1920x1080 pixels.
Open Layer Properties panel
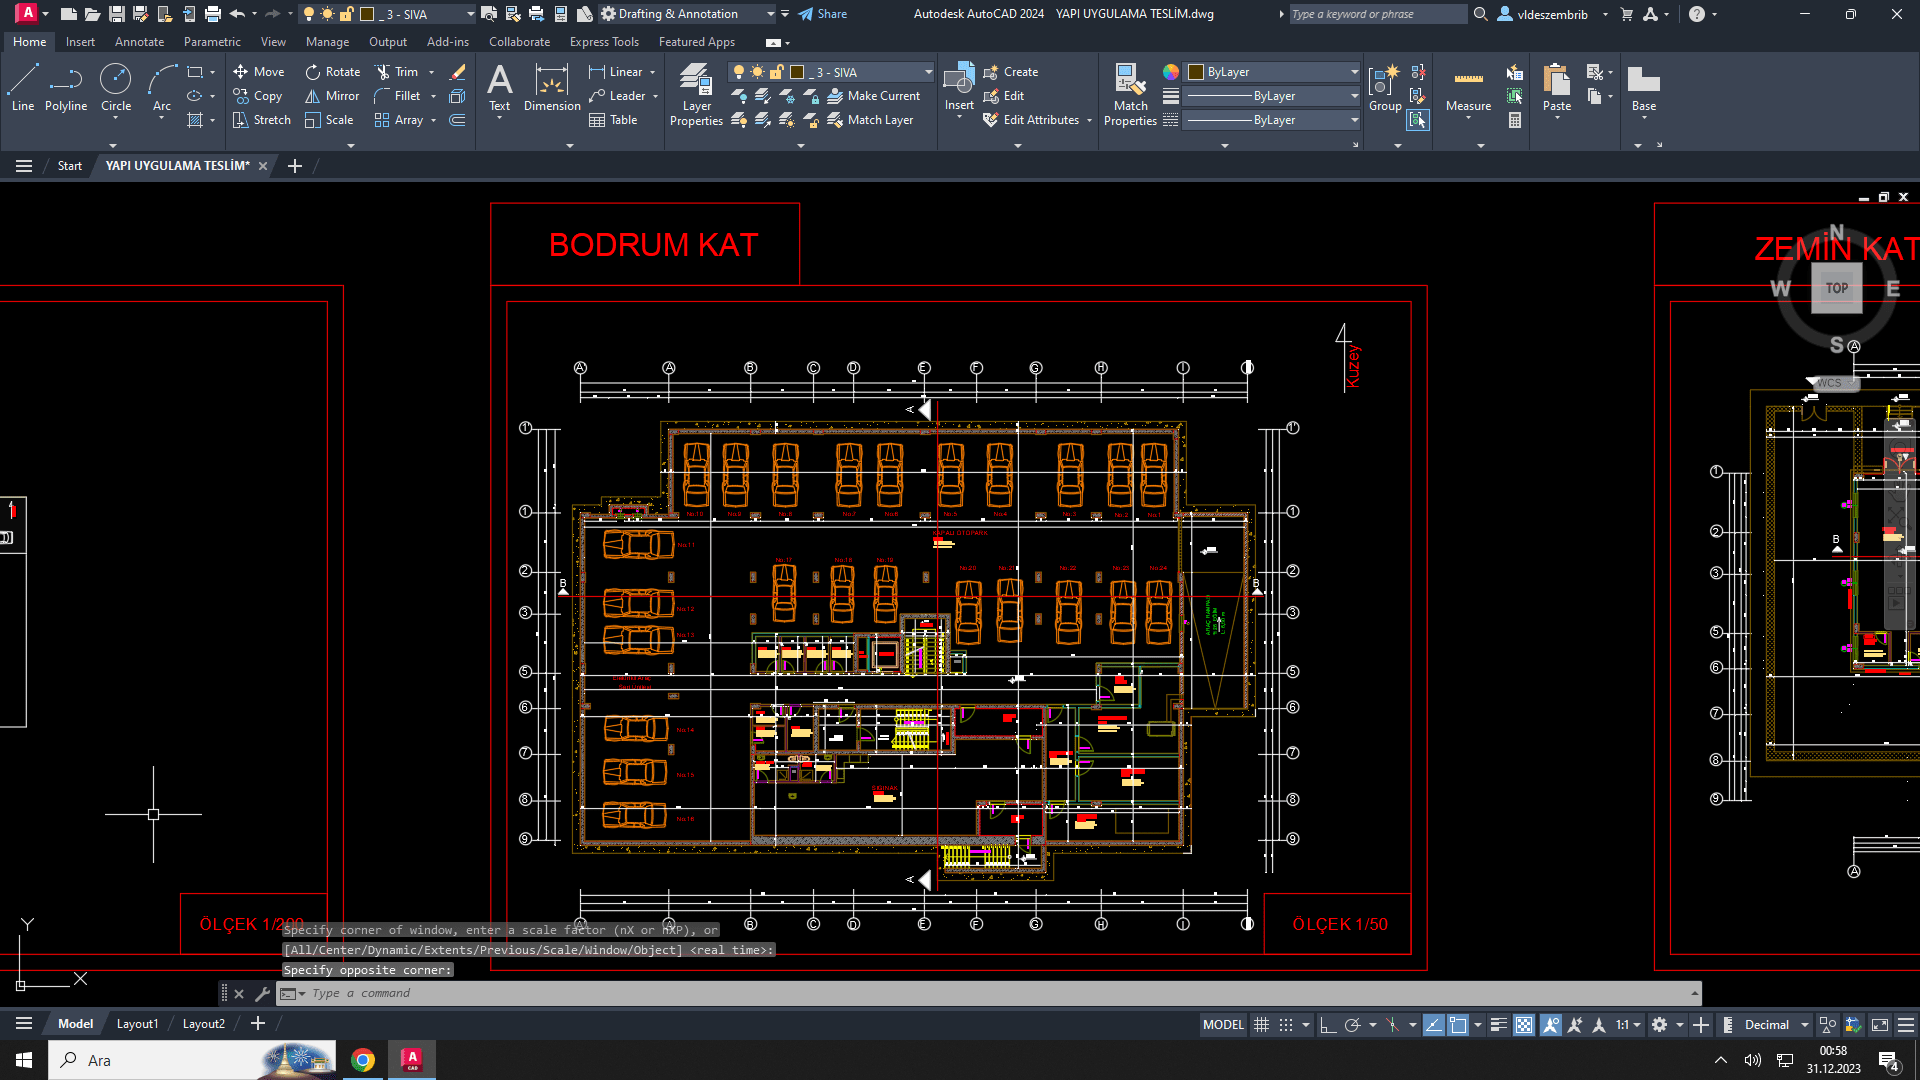coord(696,95)
